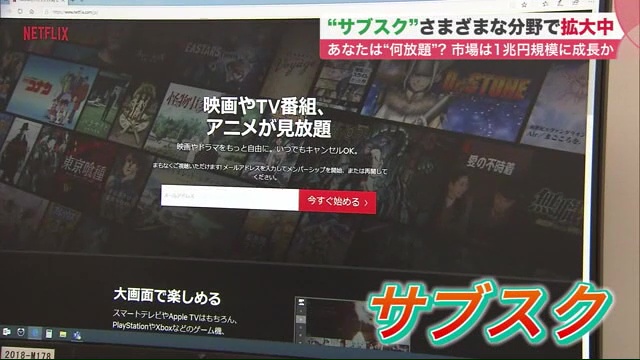Open the favorites list star icon

coord(545,4)
